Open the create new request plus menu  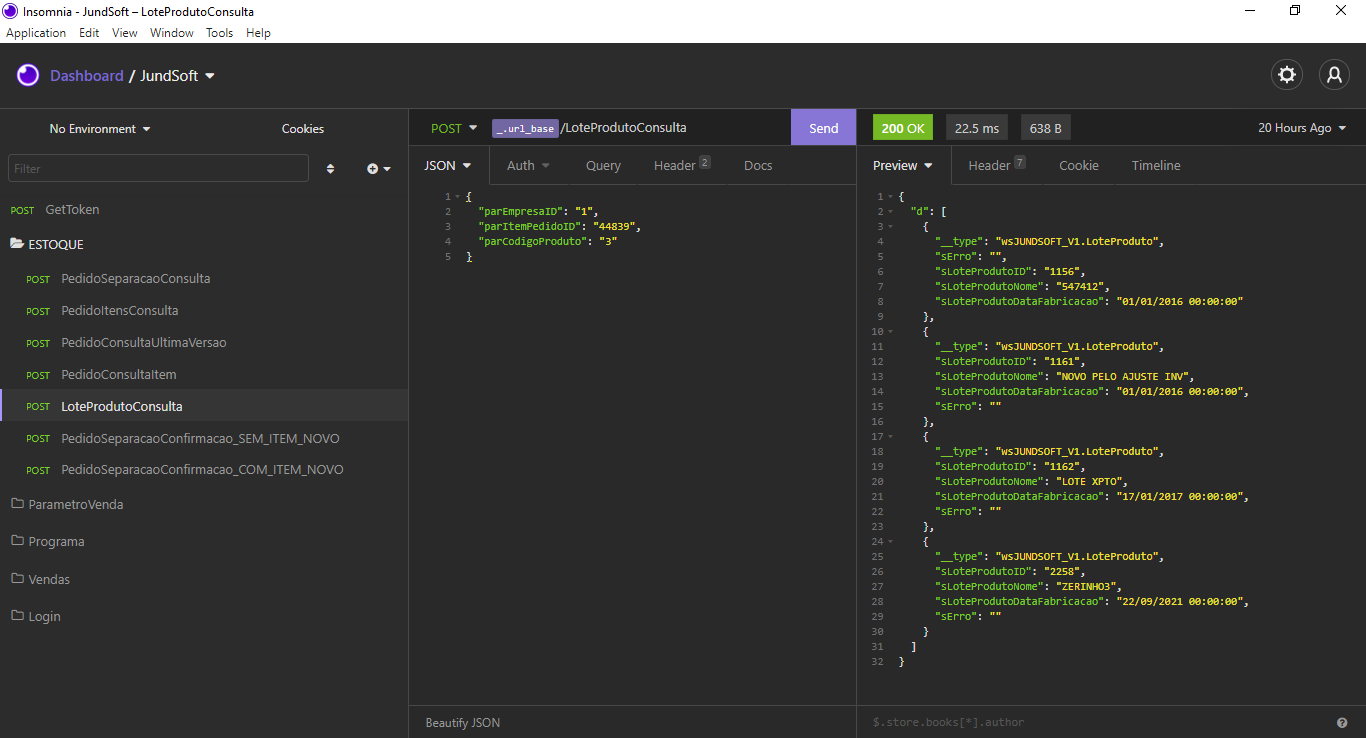tap(379, 169)
